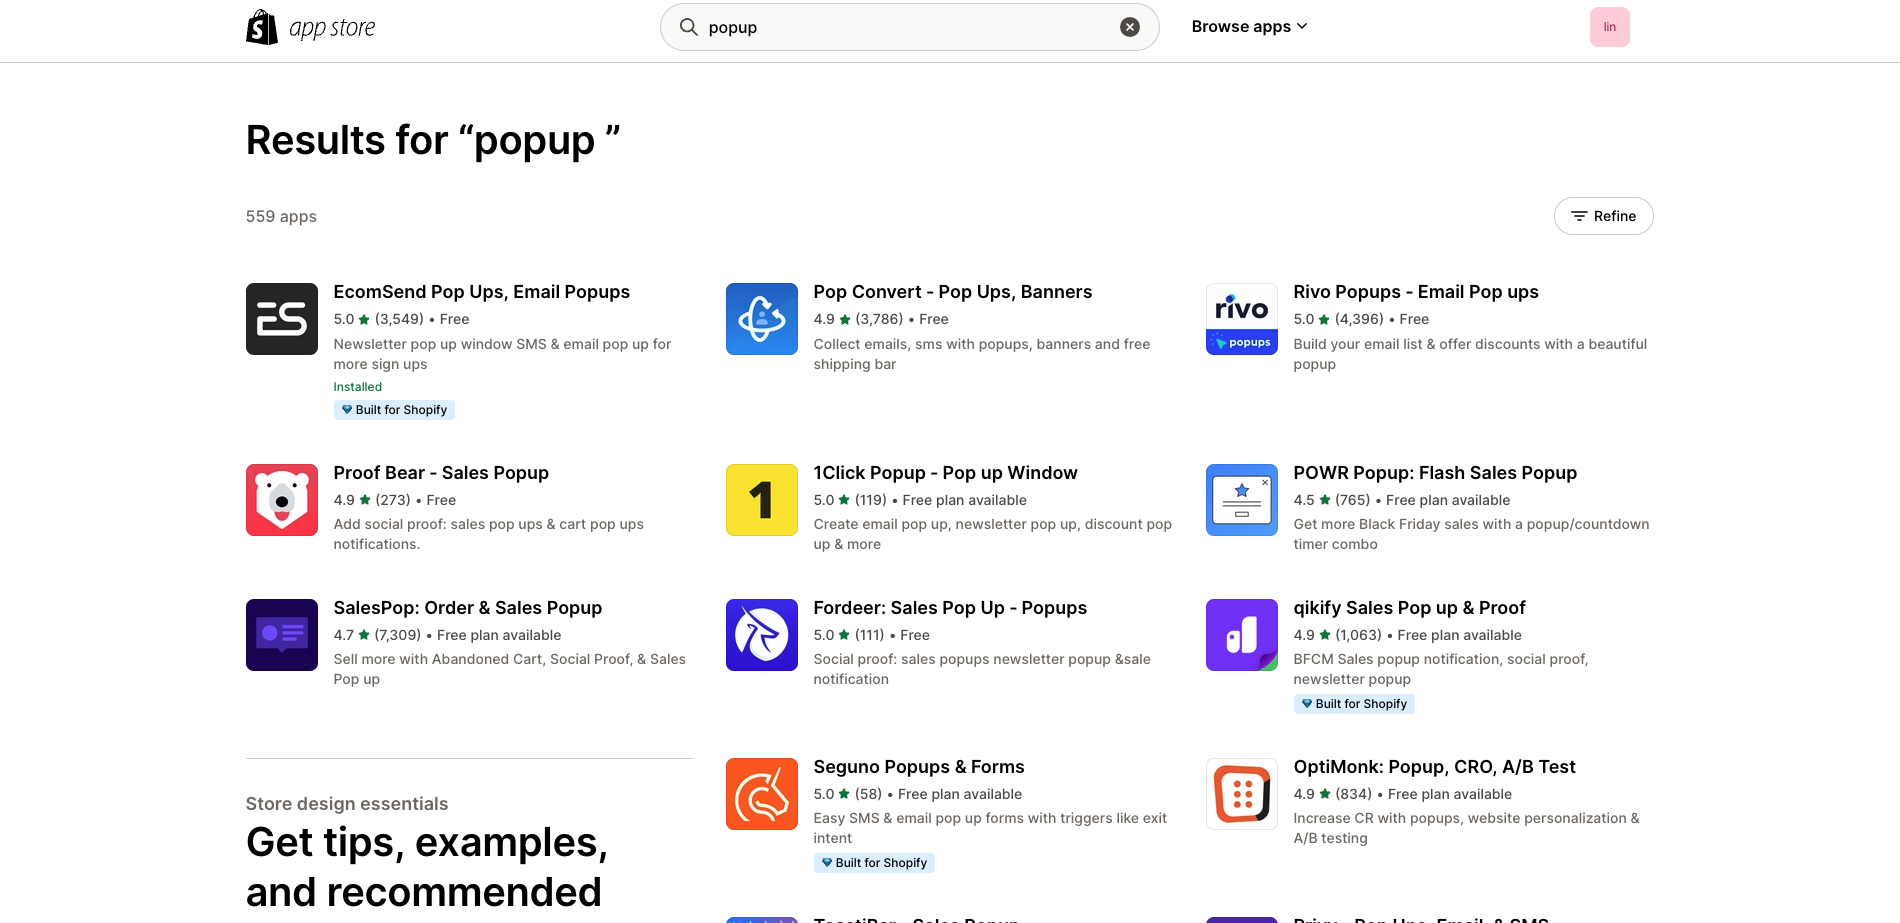Click the 559 apps count text
This screenshot has height=923, width=1900.
[281, 216]
